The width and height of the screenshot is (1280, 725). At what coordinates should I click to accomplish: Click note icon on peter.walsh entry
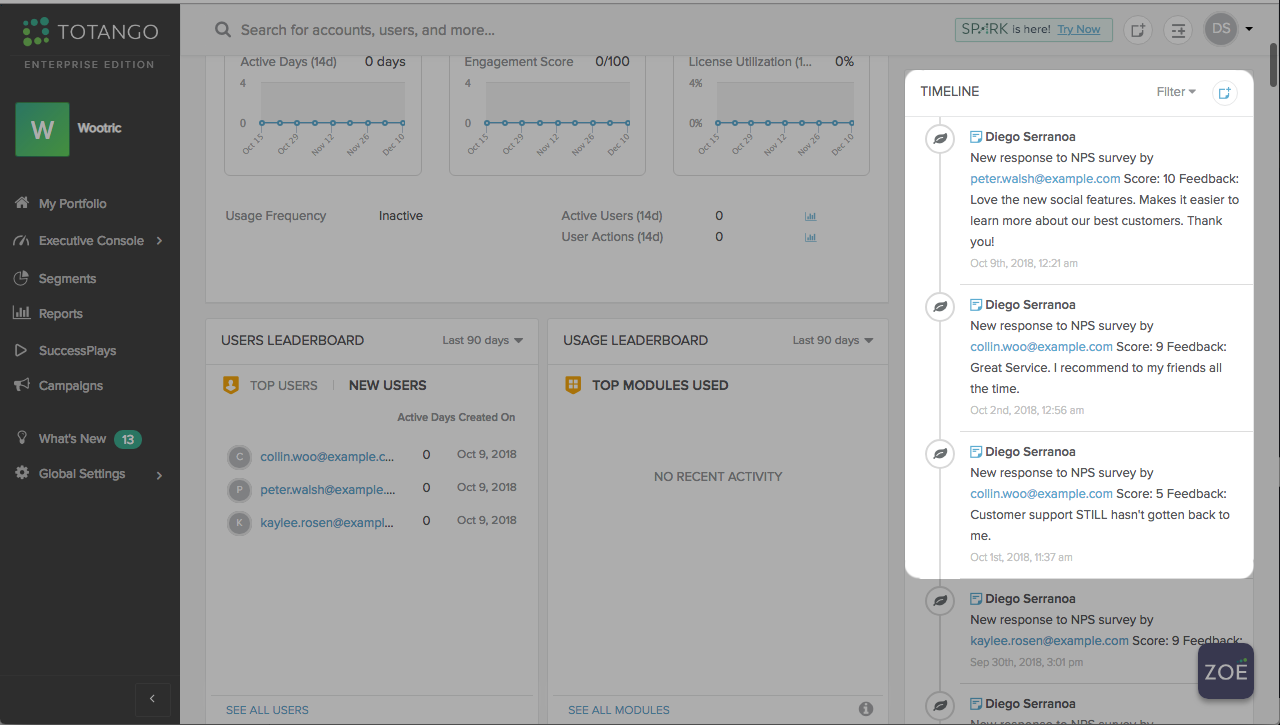coord(976,137)
